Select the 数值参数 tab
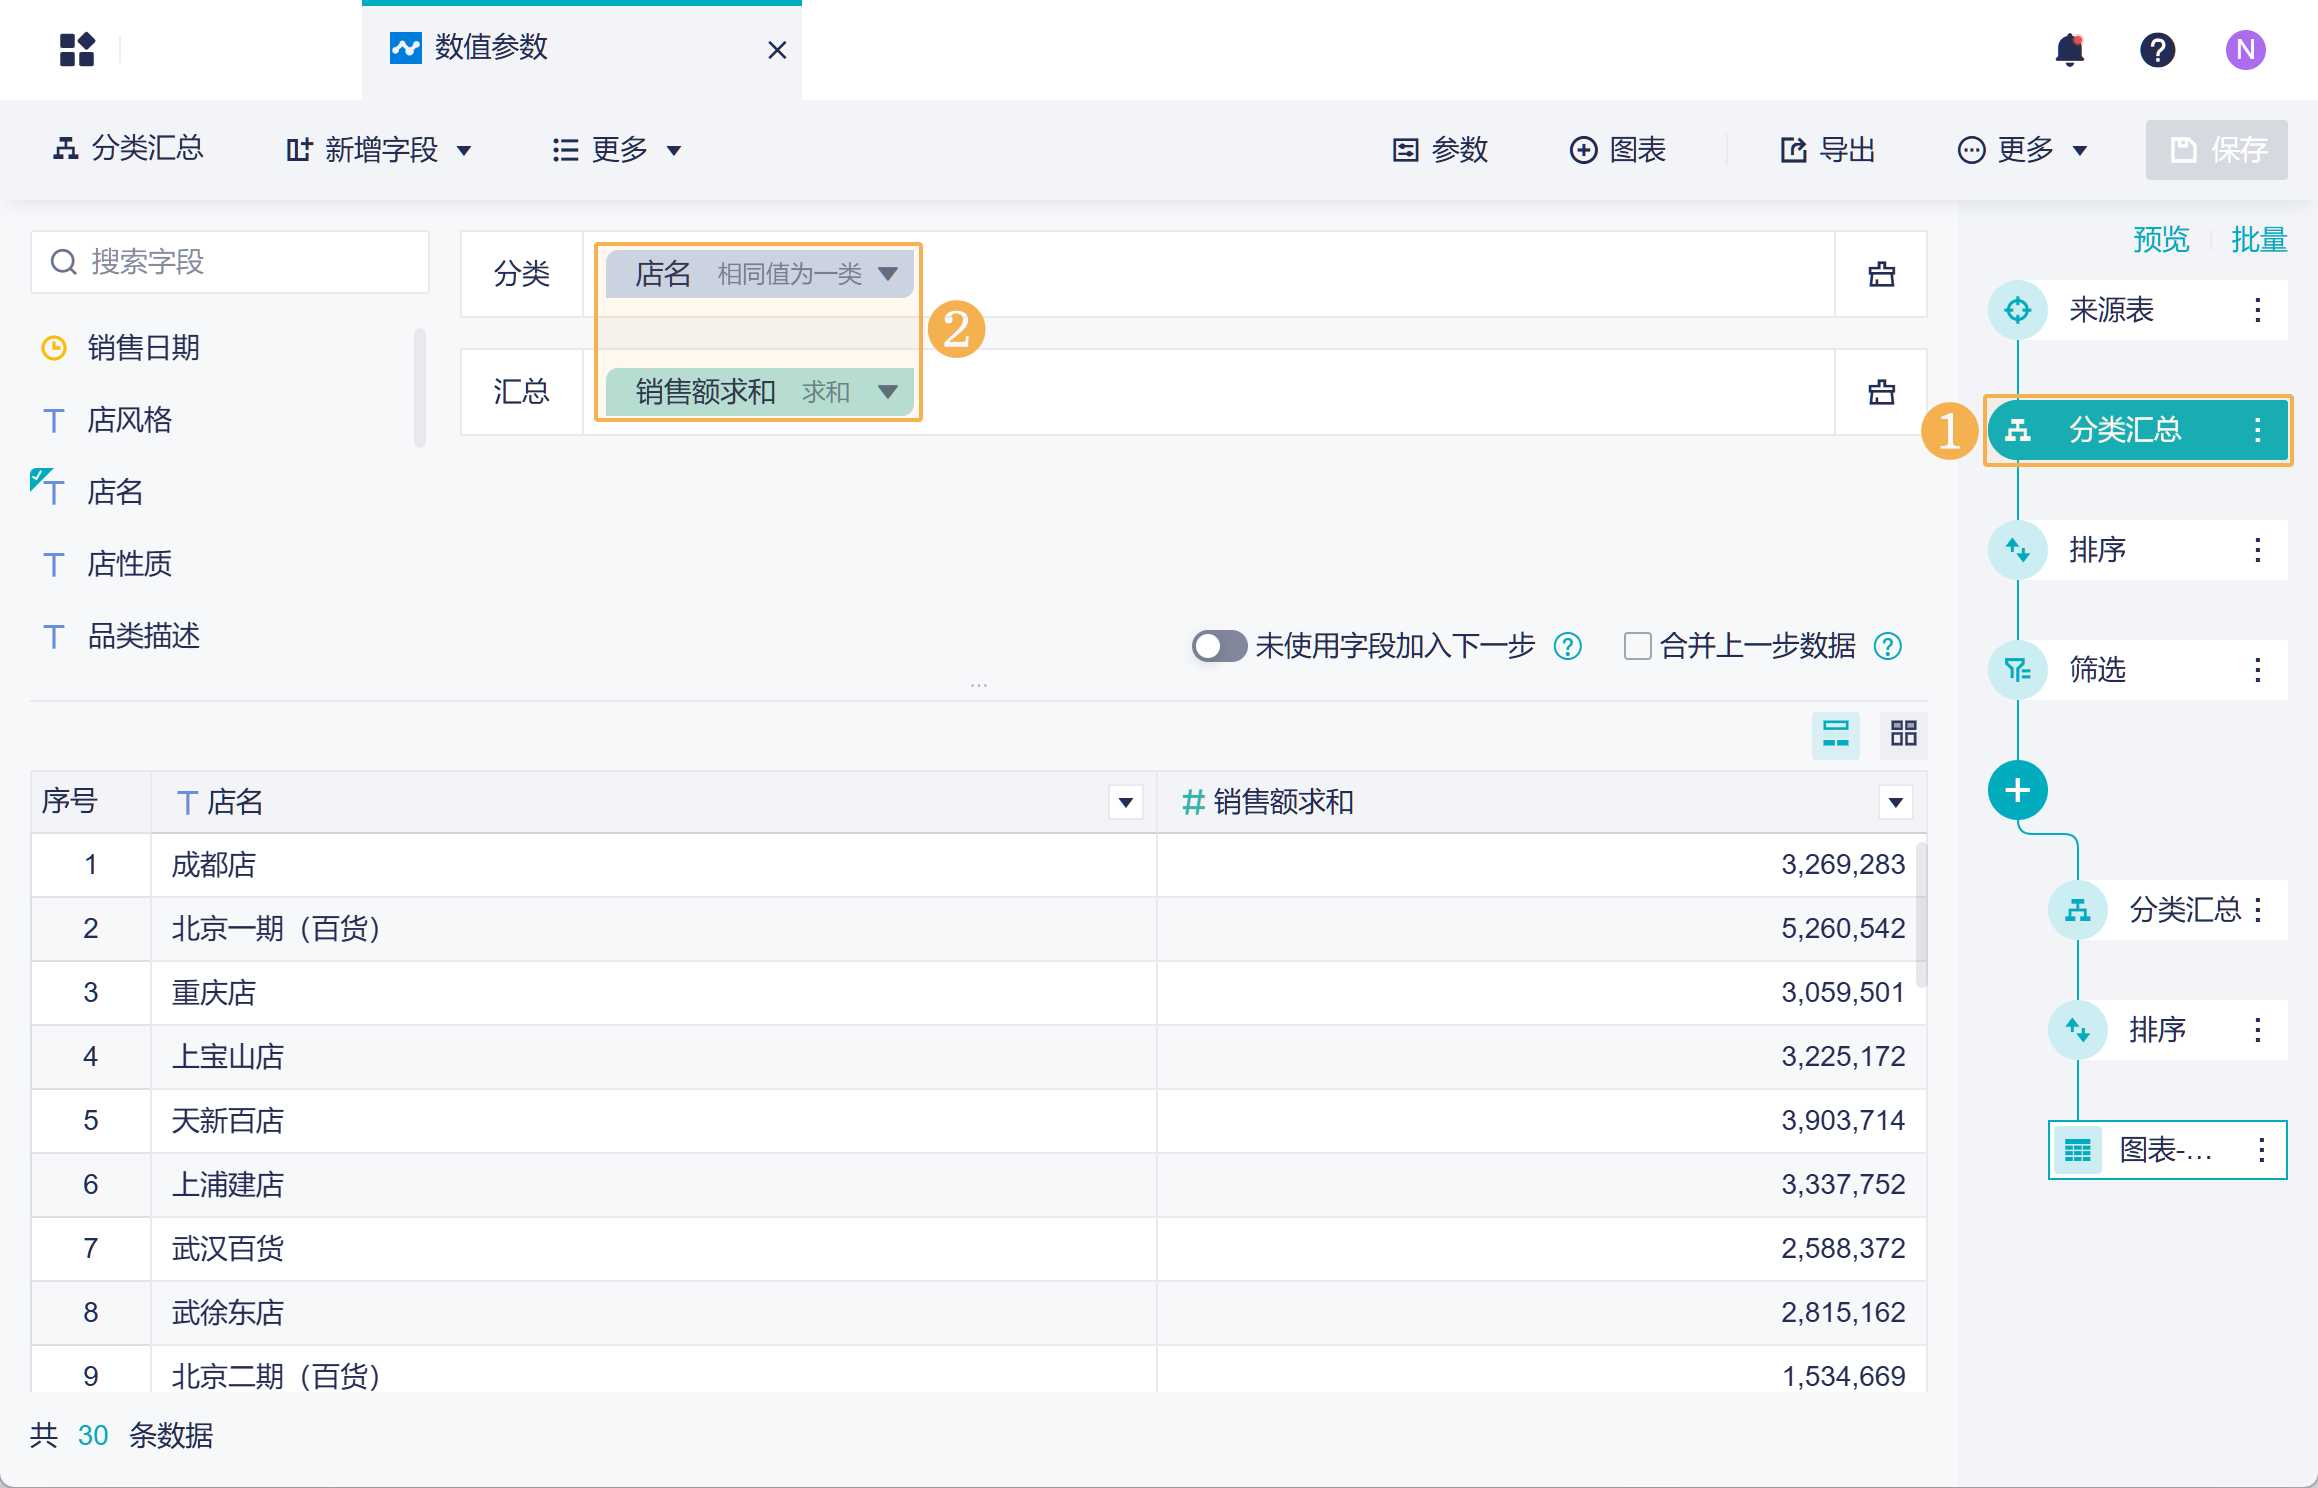The width and height of the screenshot is (2318, 1488). [490, 48]
